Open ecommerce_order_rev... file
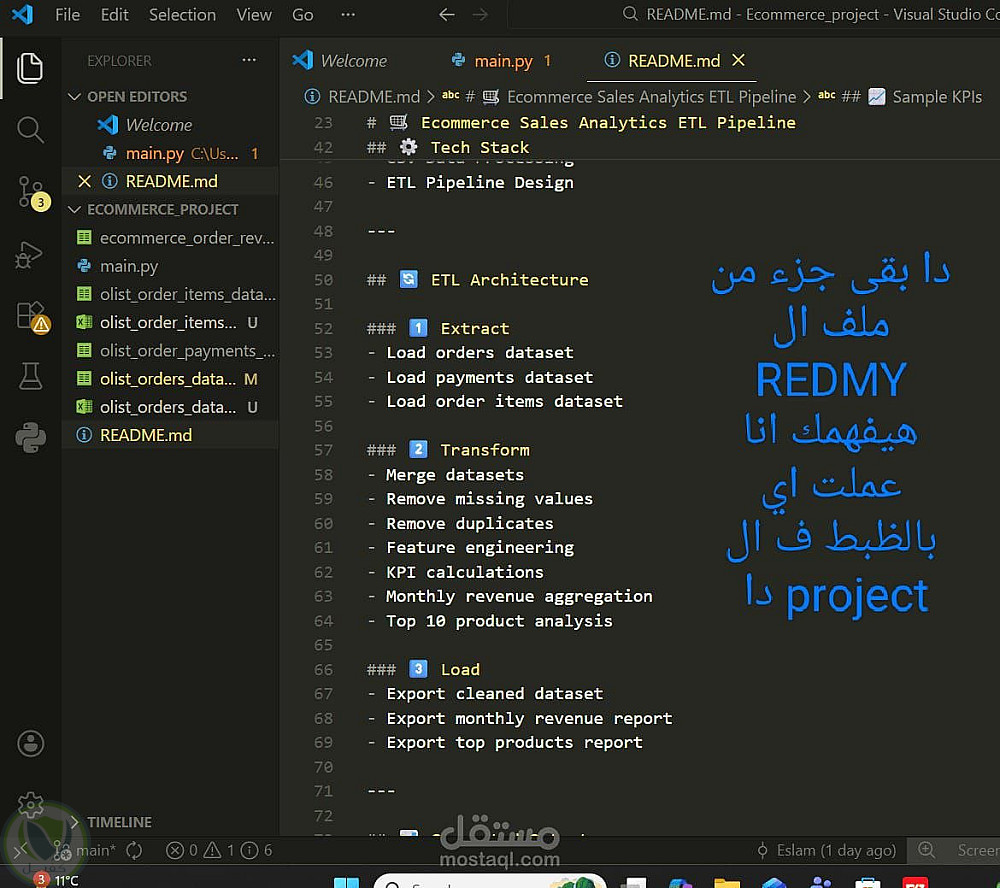 [x=170, y=238]
